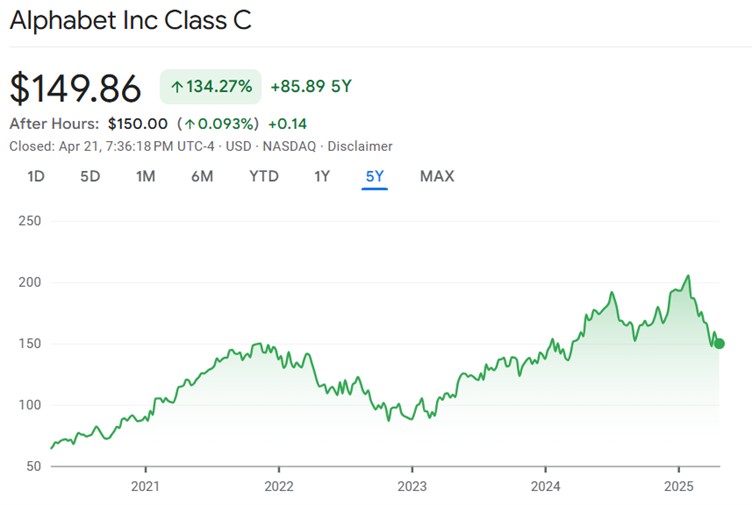
Task: Select the 1Y time range tab
Action: tap(322, 176)
